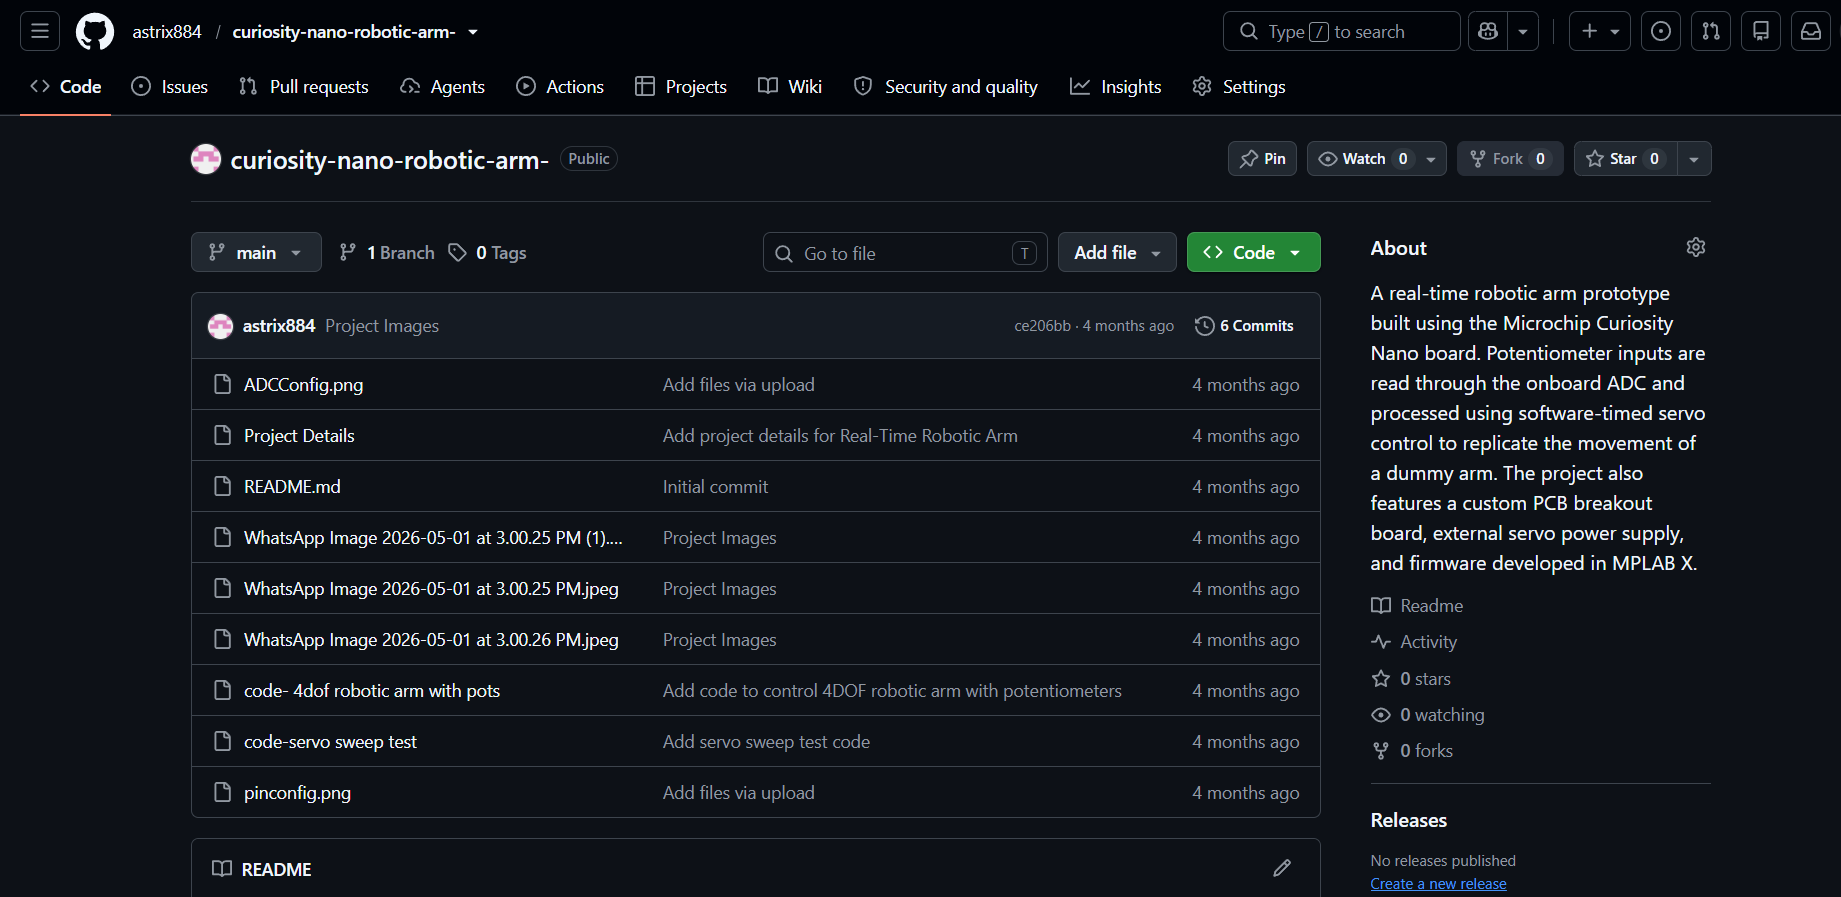The width and height of the screenshot is (1841, 897).
Task: Open the green Code clone dropdown
Action: click(1253, 252)
